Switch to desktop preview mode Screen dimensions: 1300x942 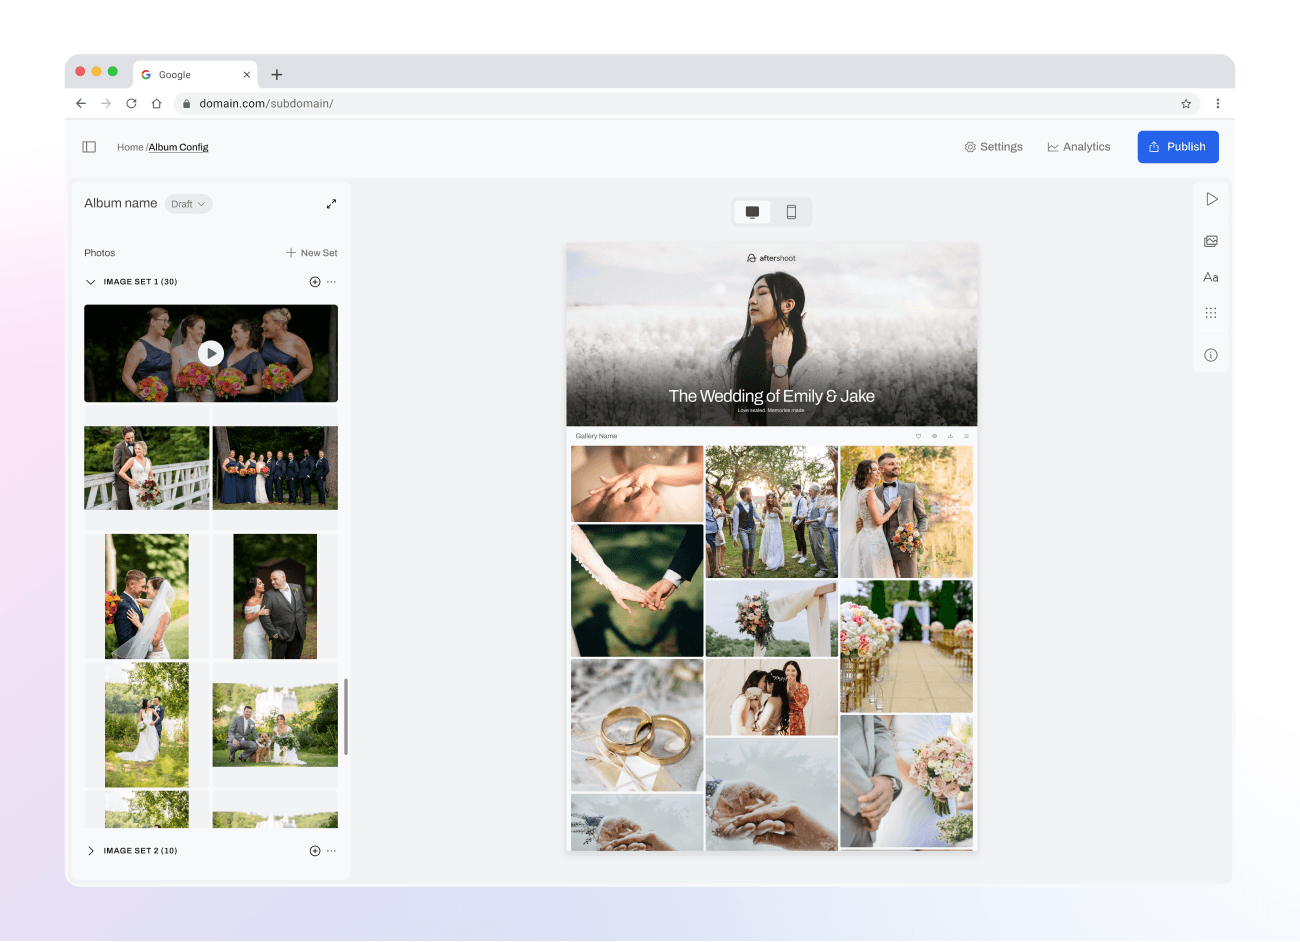pos(752,212)
